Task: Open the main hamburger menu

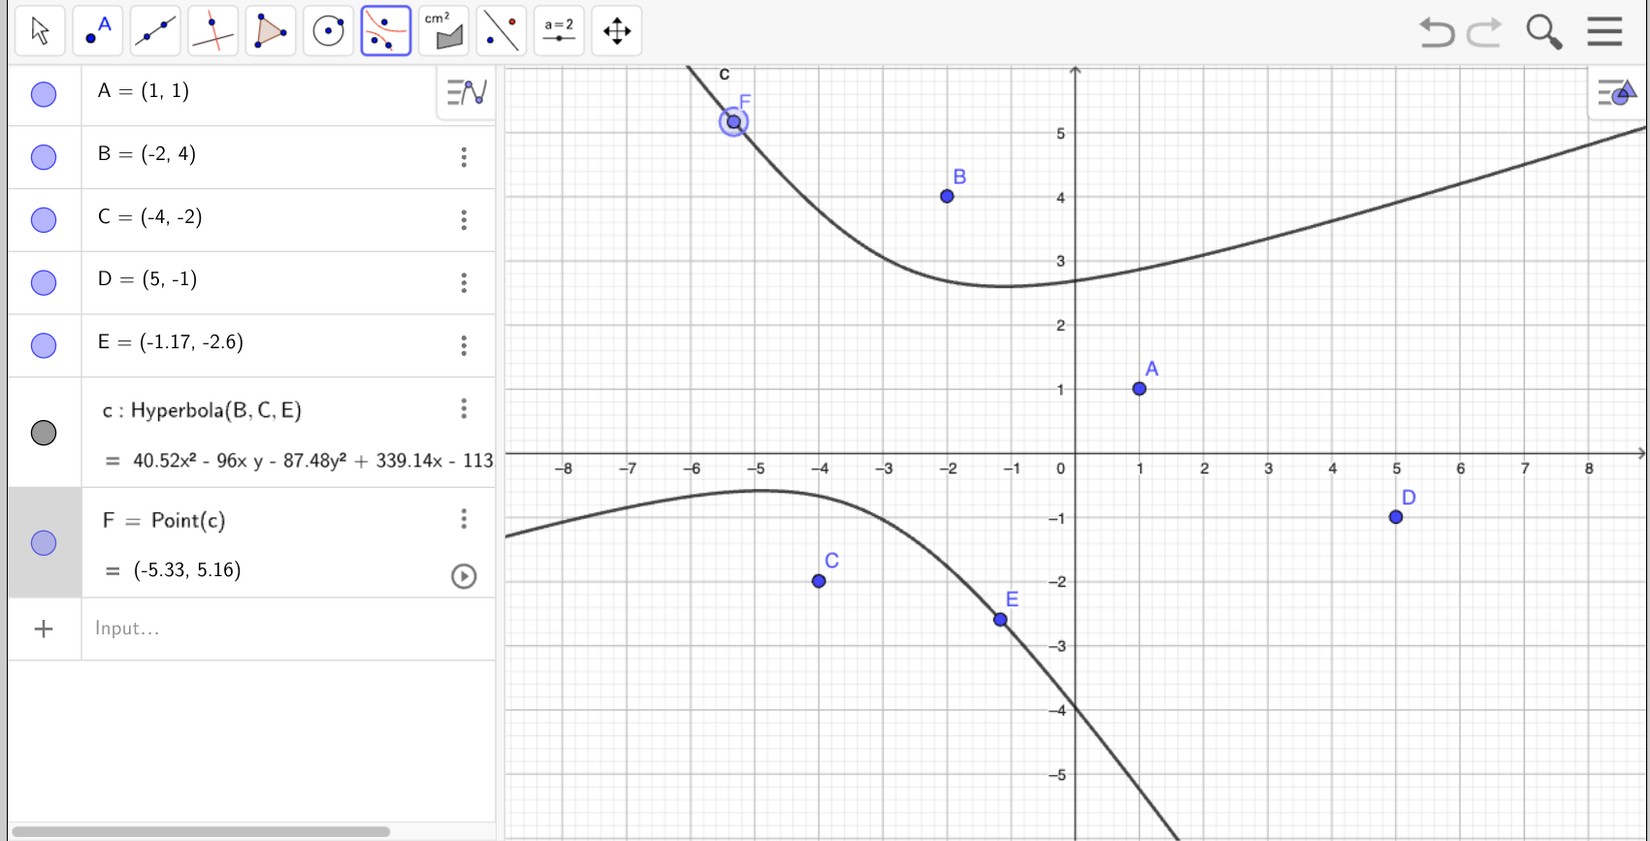Action: (1604, 32)
